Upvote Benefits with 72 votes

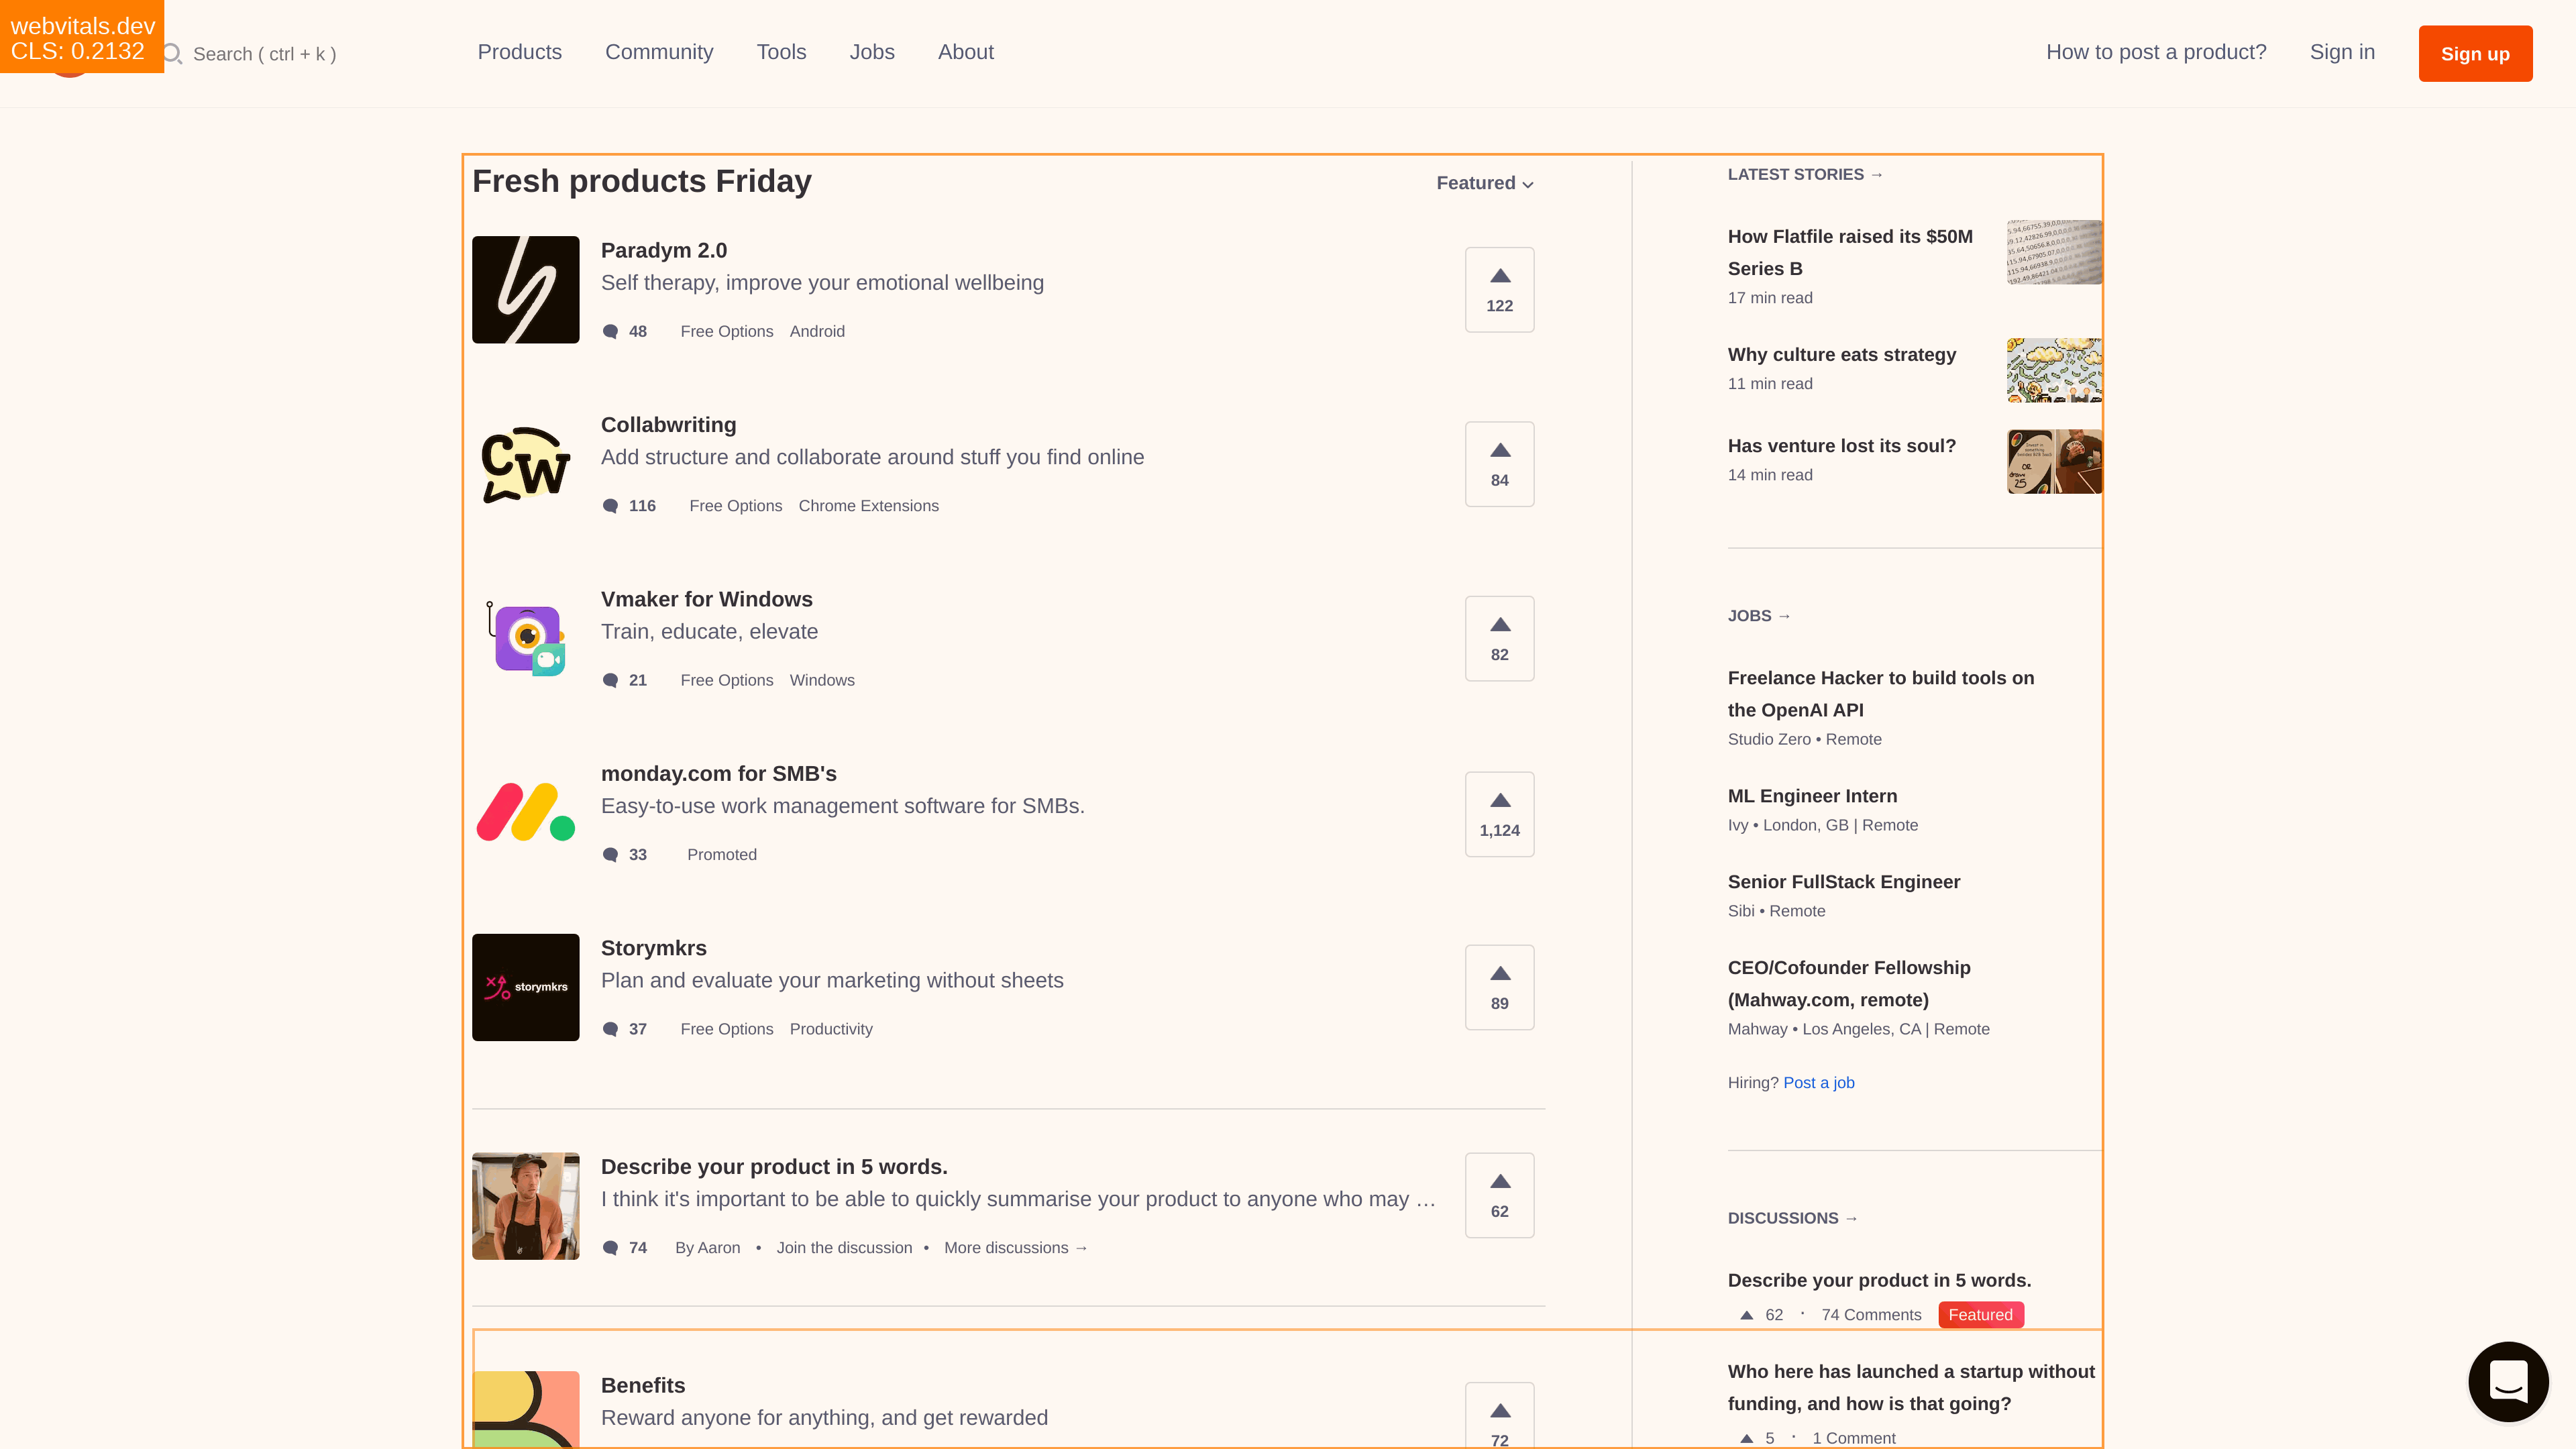point(1499,1415)
